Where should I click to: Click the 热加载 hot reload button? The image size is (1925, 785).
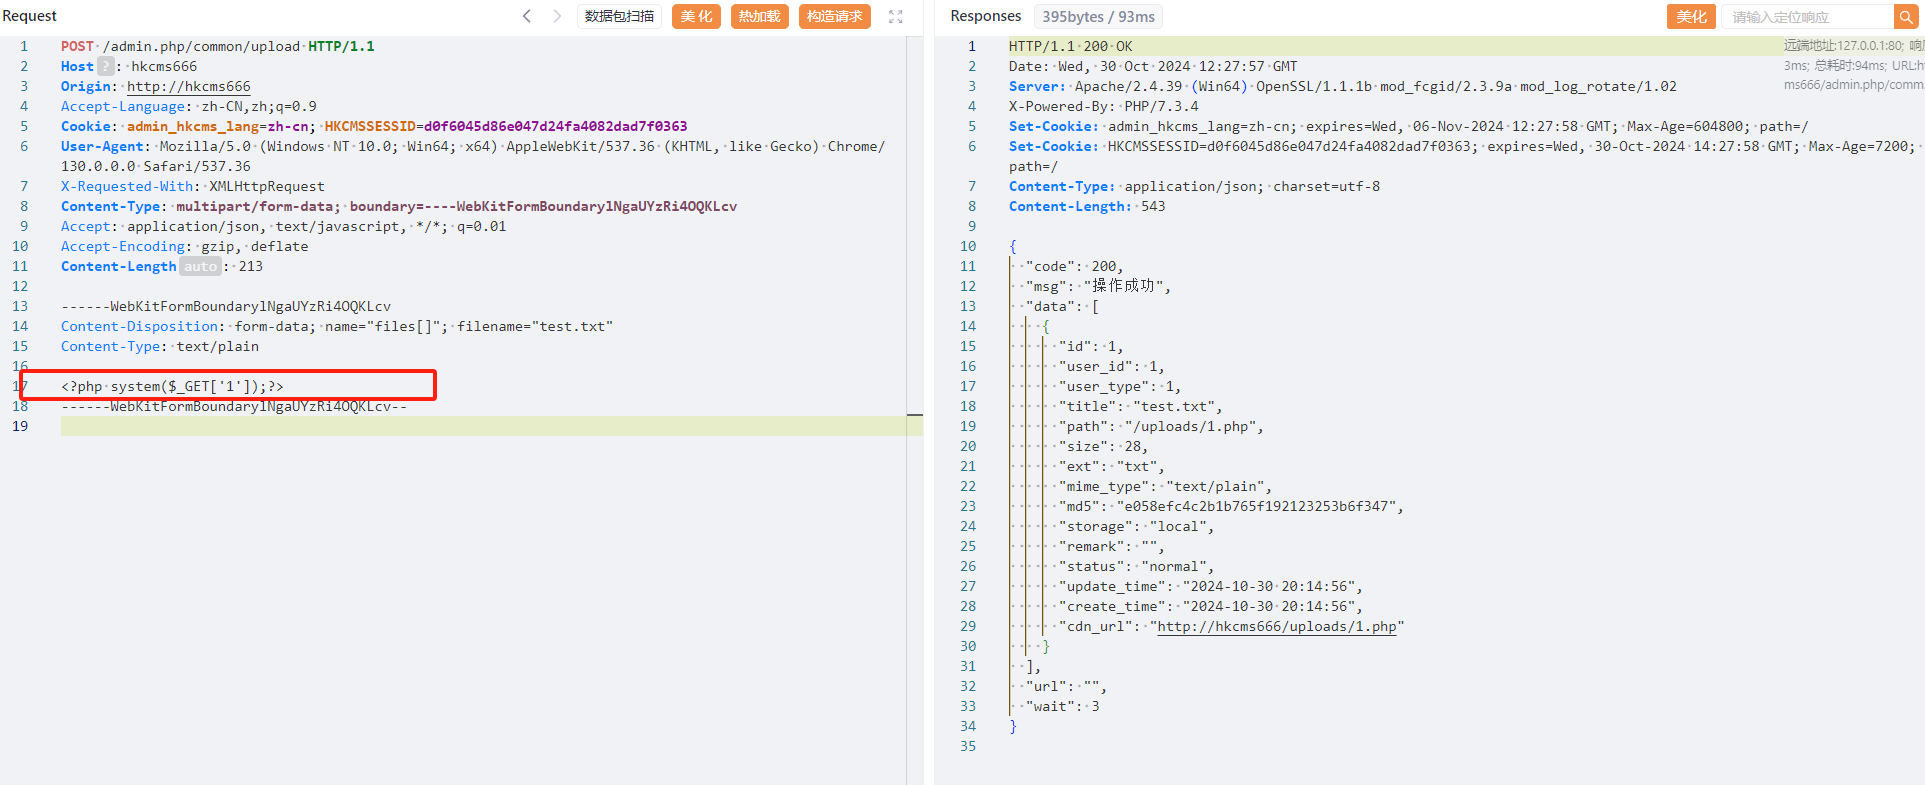point(759,16)
